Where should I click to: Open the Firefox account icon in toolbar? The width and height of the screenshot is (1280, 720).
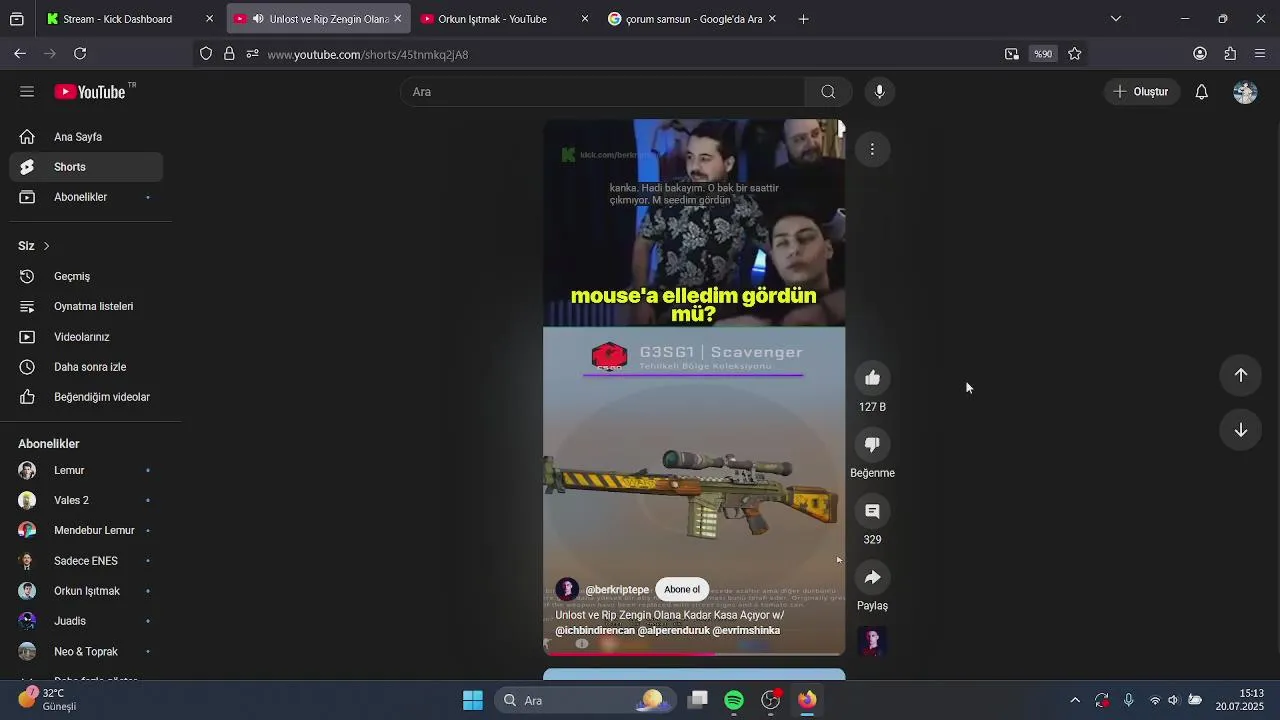click(x=1200, y=54)
